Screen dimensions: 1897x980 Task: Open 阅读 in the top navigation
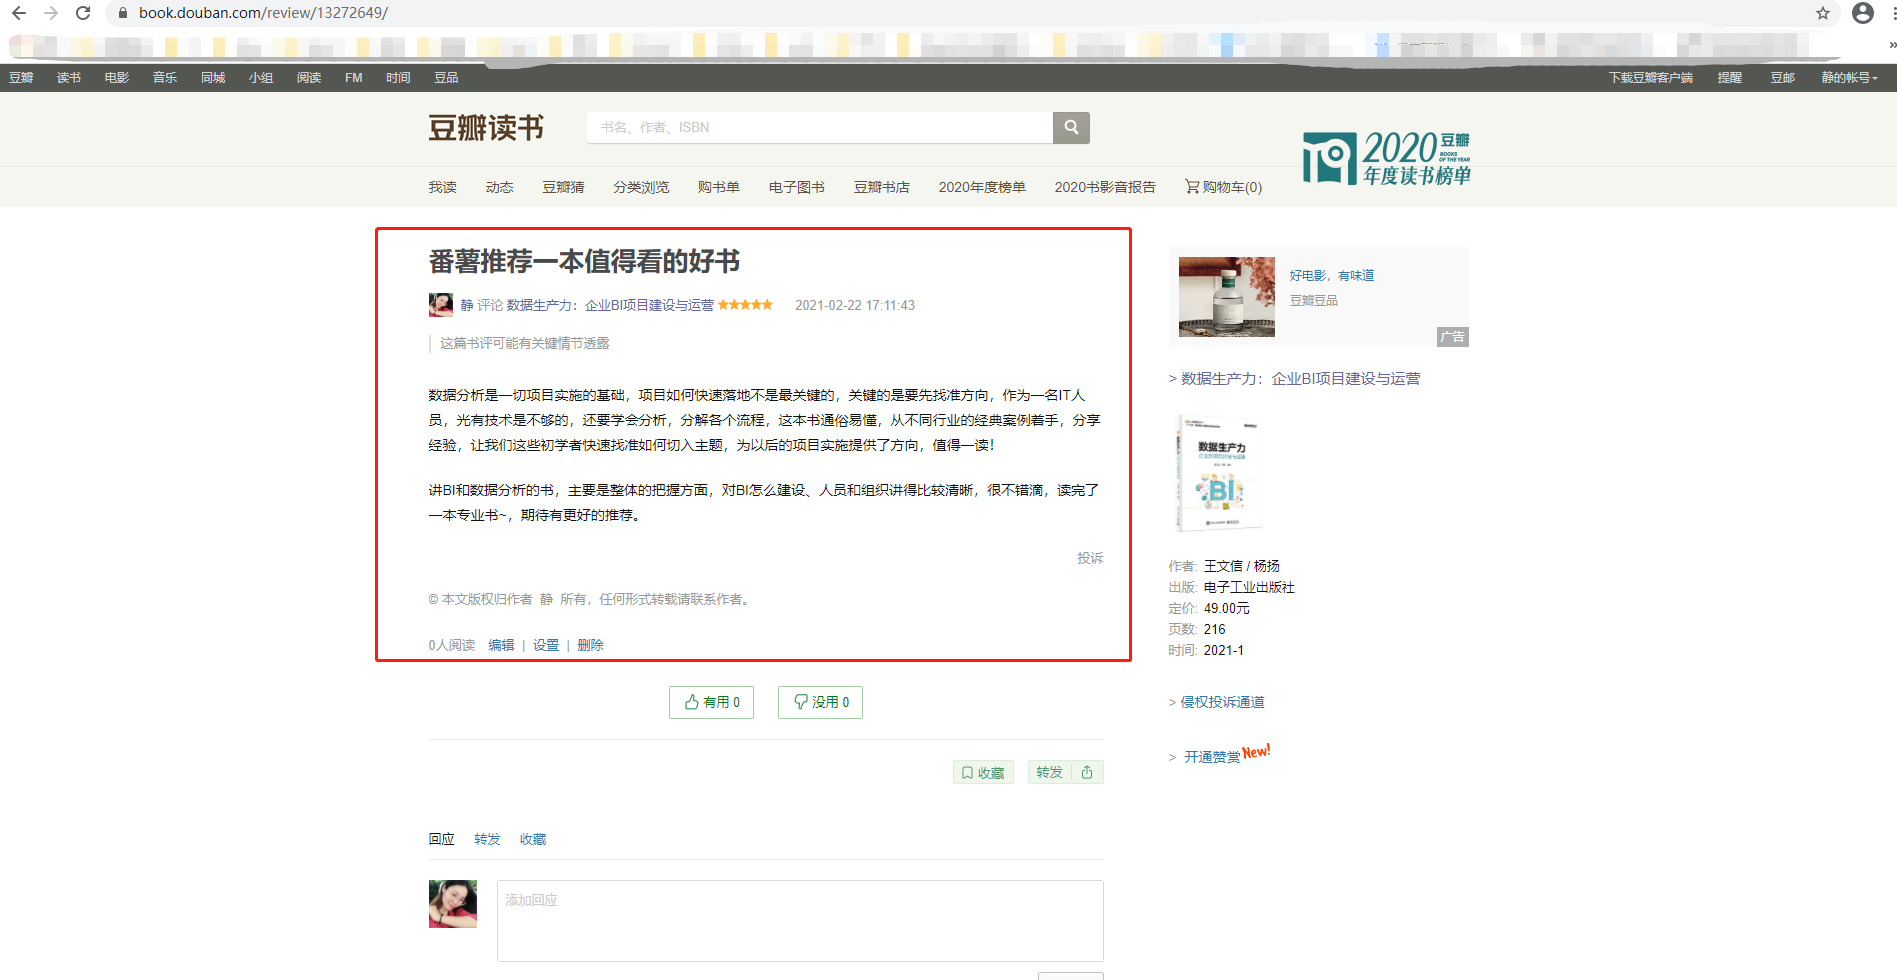tap(309, 78)
